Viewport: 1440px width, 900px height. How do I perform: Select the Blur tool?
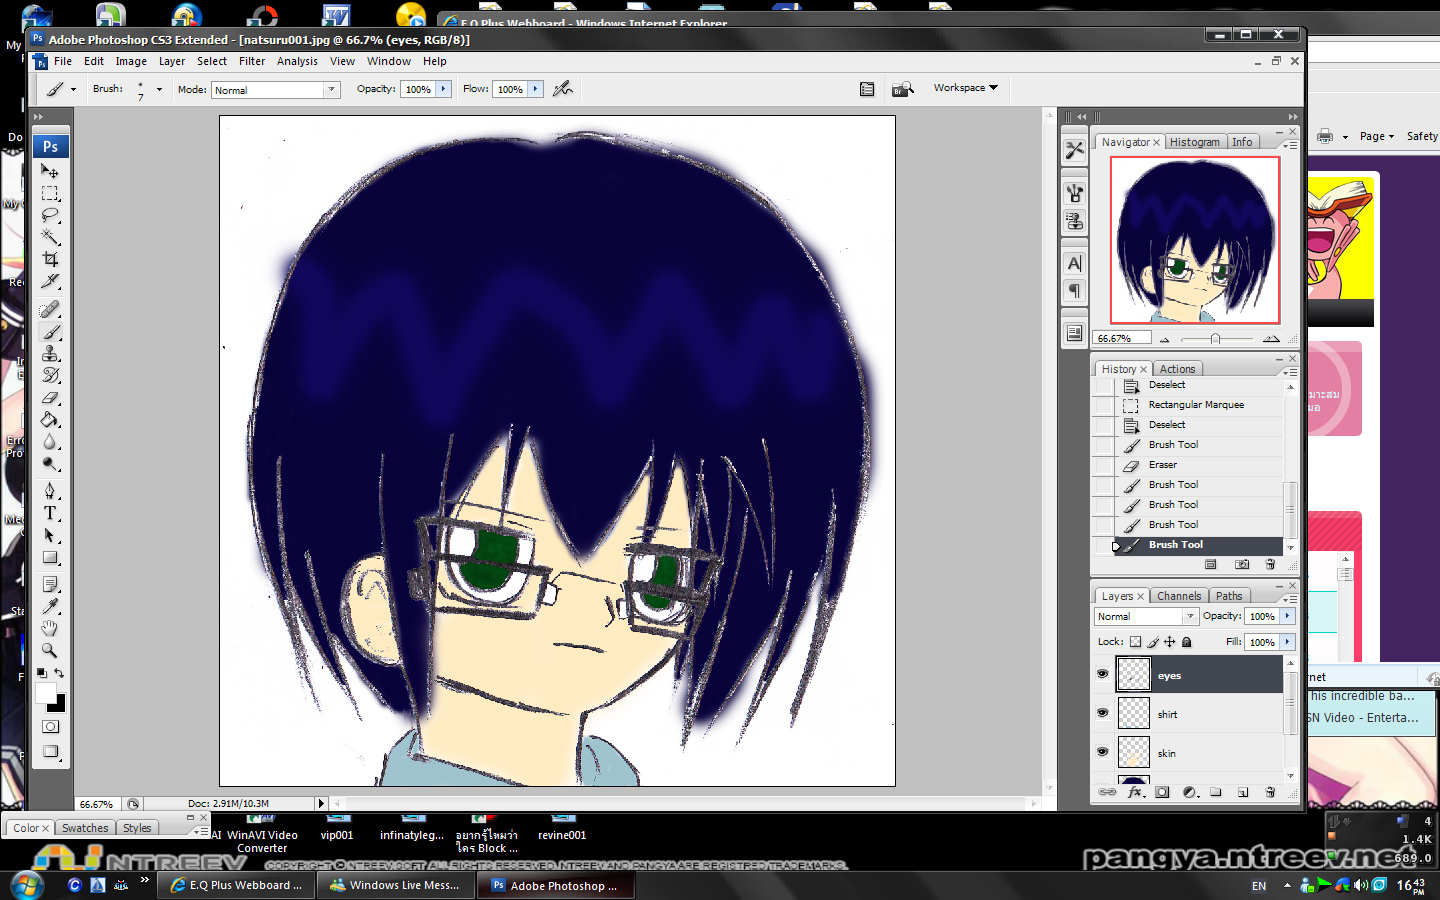click(50, 442)
